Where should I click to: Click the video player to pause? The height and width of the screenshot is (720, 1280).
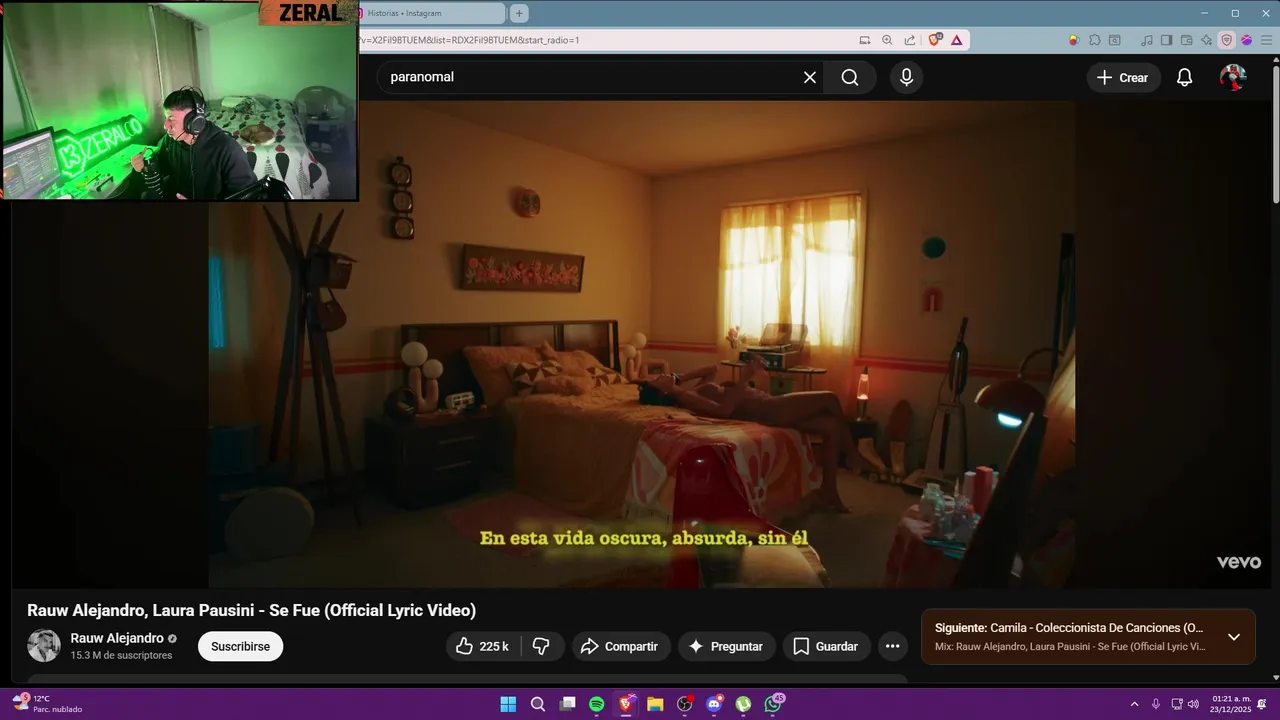pos(642,344)
